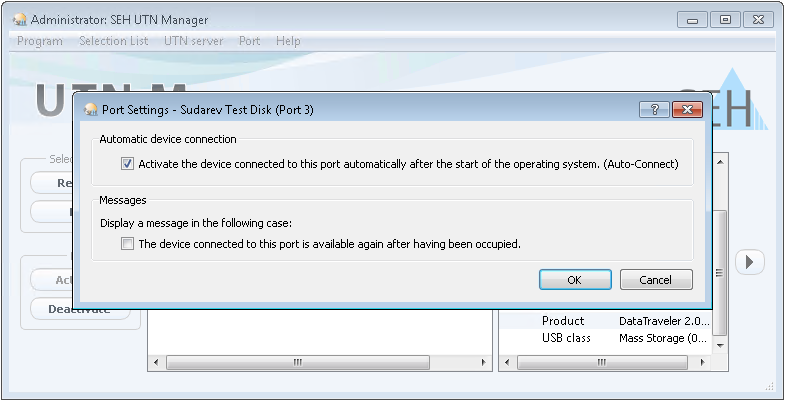This screenshot has width=786, height=402.
Task: Click the question mark help button
Action: pos(653,109)
